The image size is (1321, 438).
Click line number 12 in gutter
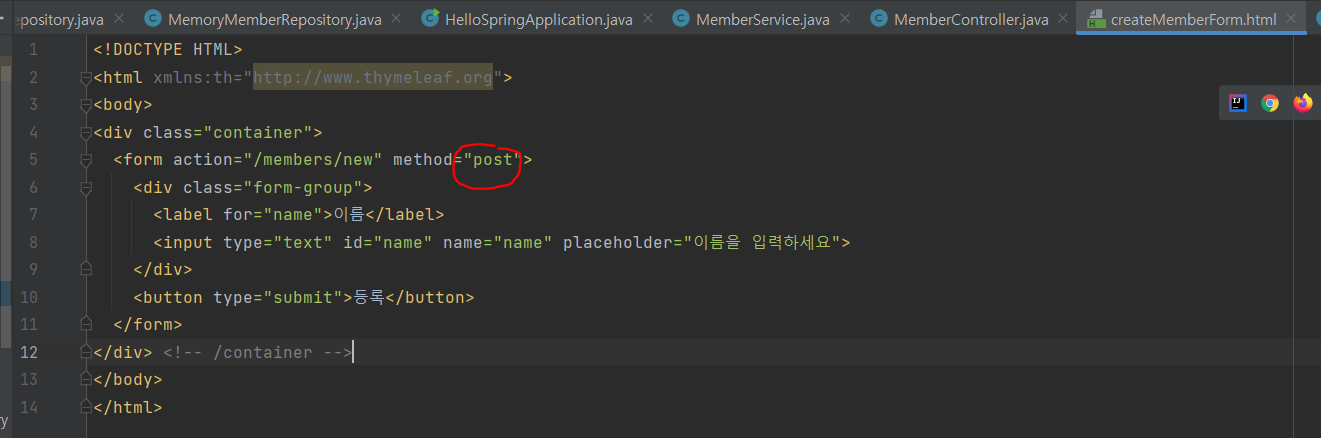pos(29,352)
